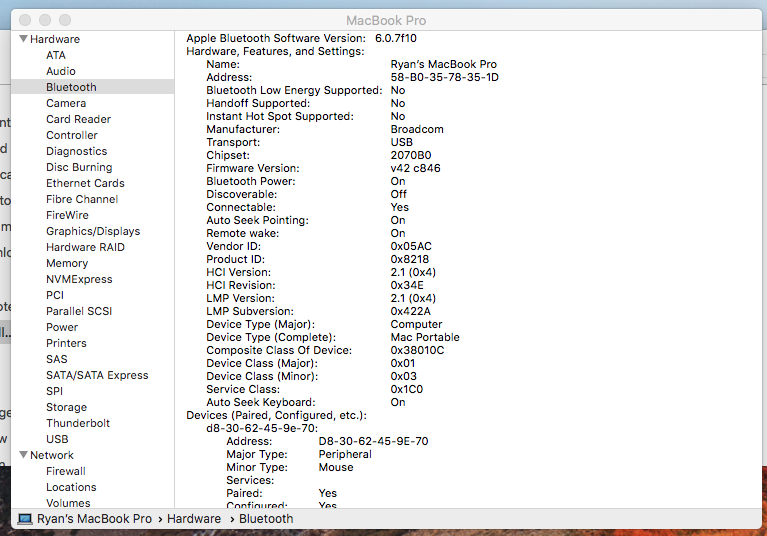This screenshot has height=536, width=767.
Task: Click the Major Type value Peripheral
Action: [345, 454]
